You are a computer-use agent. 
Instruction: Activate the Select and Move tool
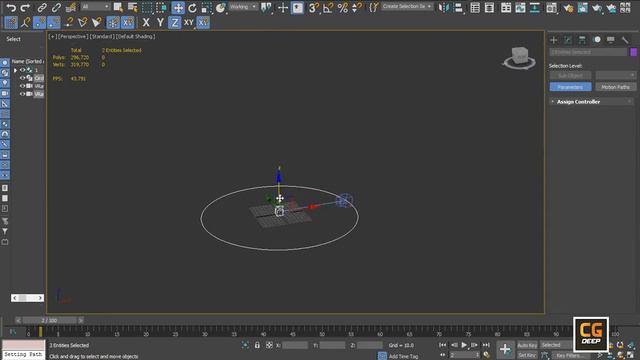coord(178,7)
